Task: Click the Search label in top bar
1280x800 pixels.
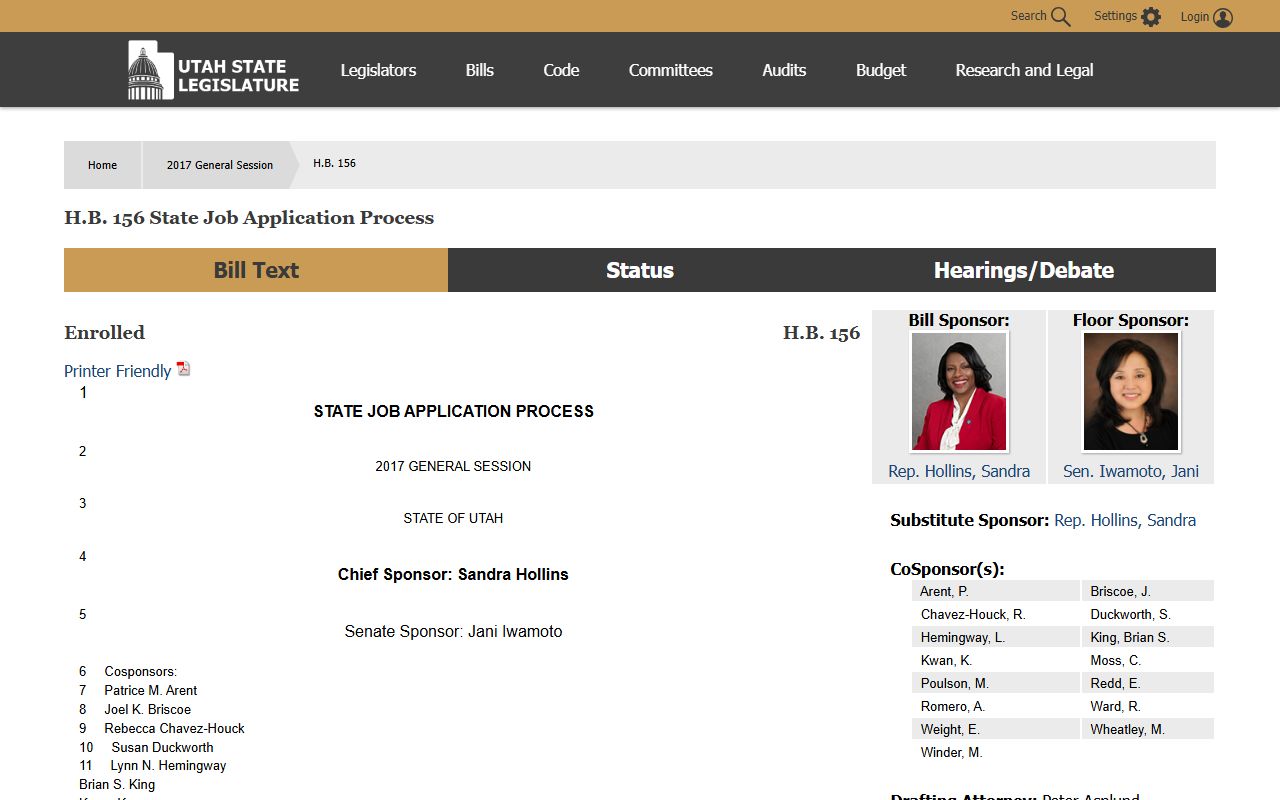Action: pyautogui.click(x=1028, y=16)
